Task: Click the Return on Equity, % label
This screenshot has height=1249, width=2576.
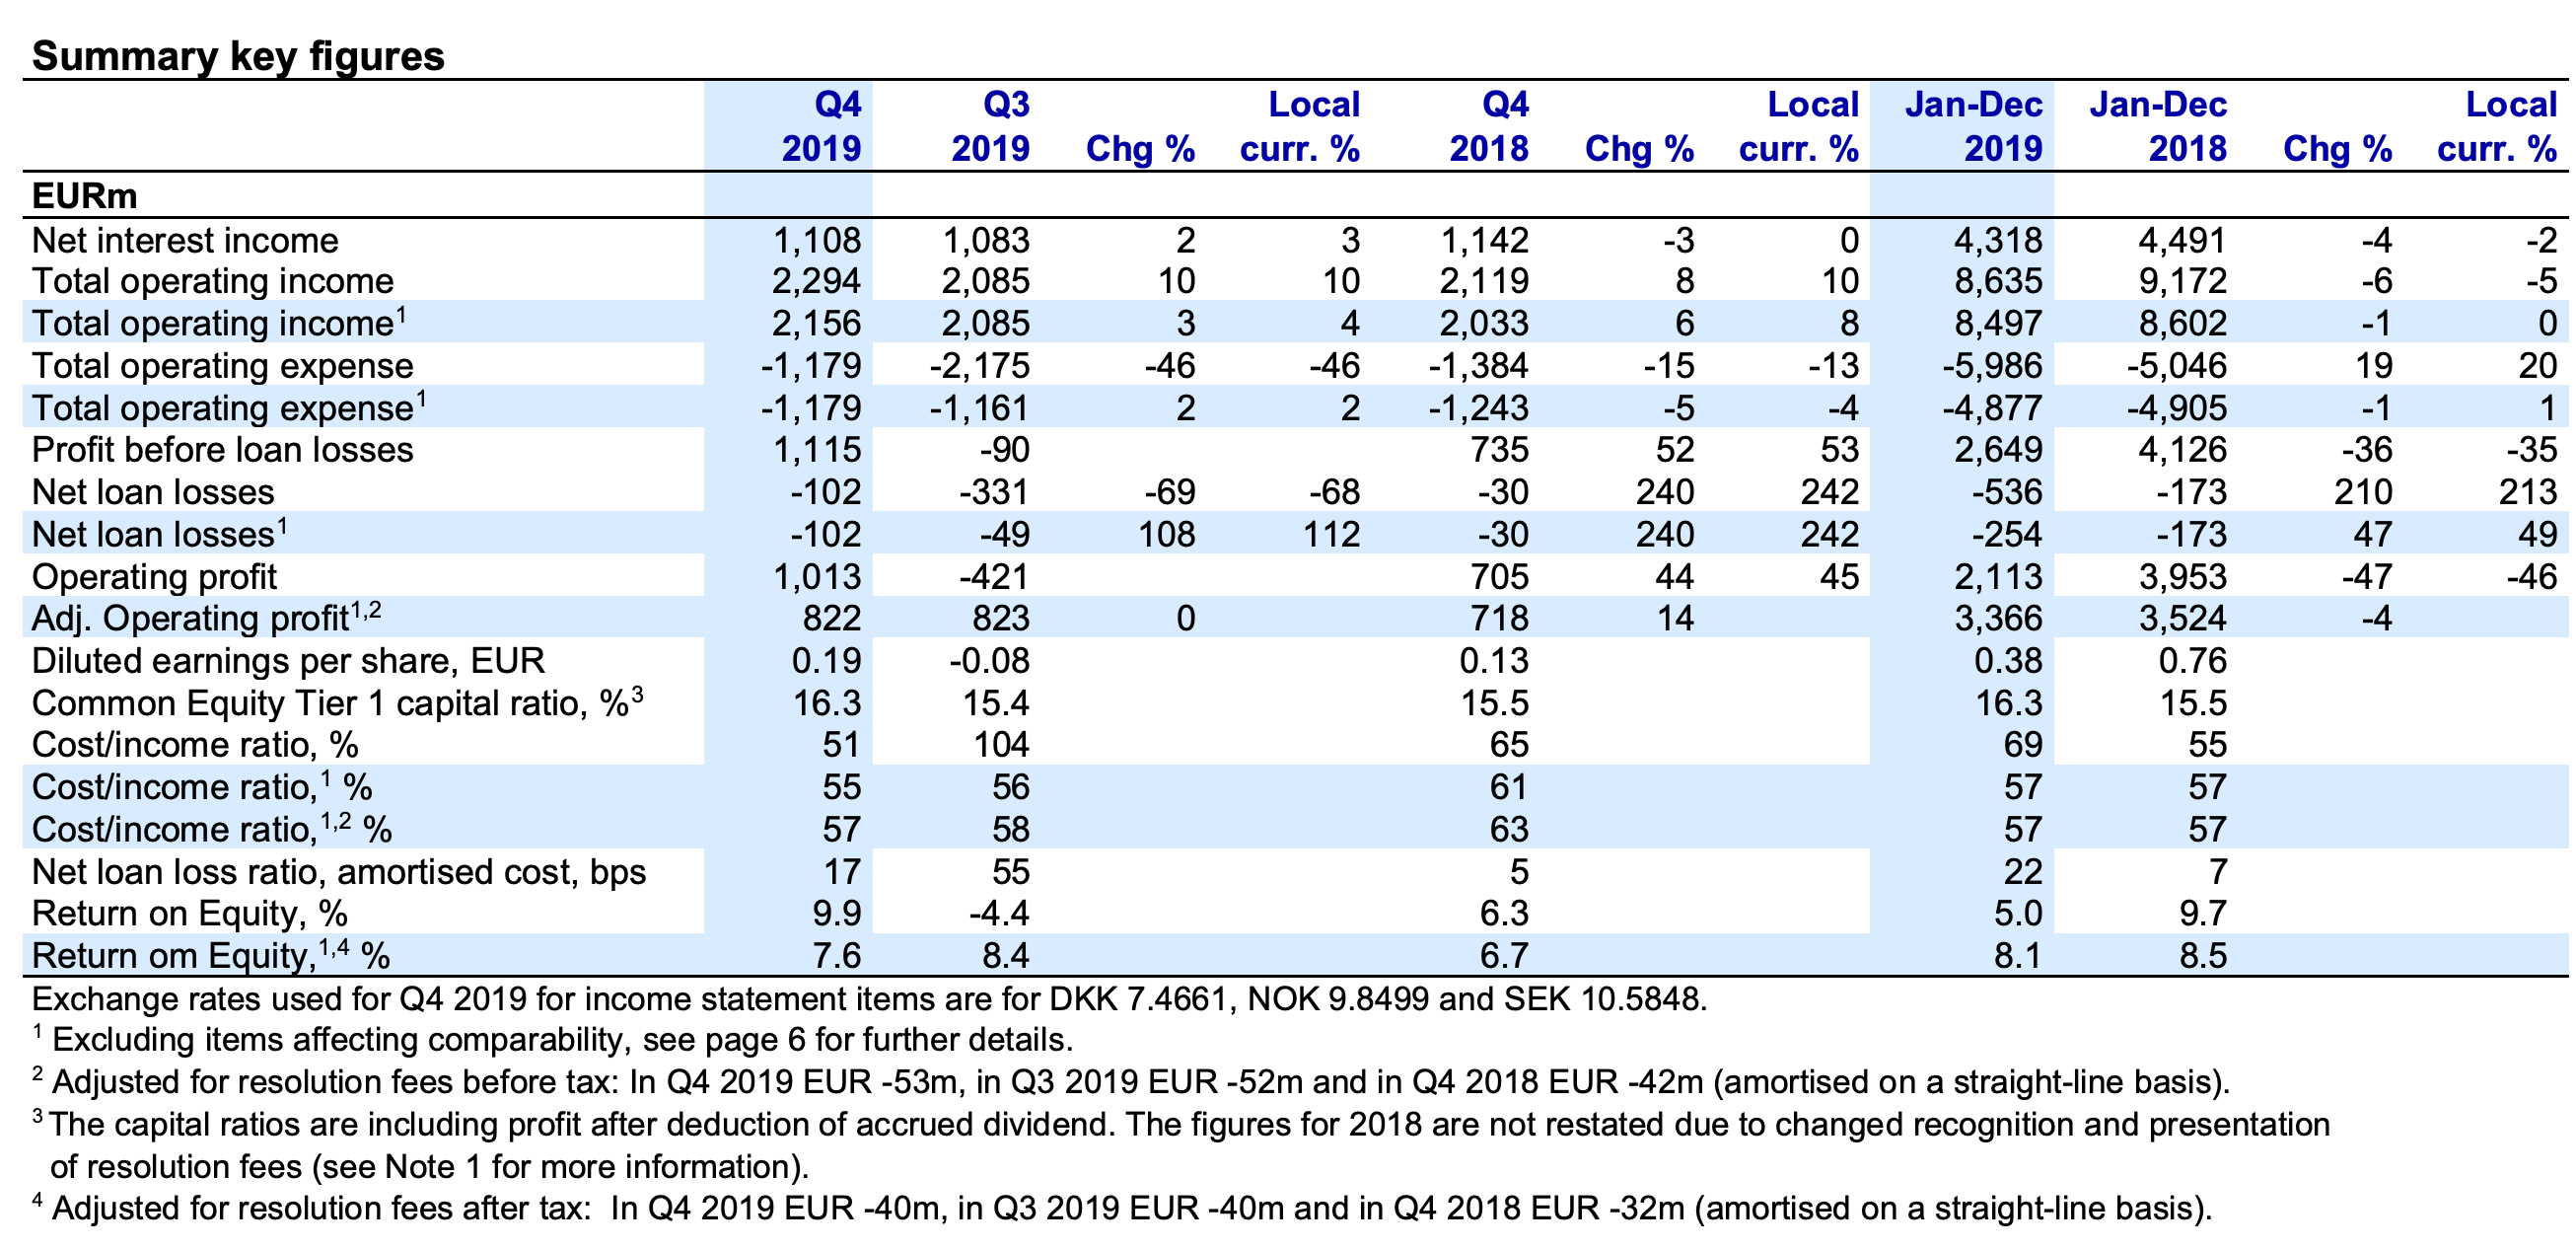Action: [189, 914]
